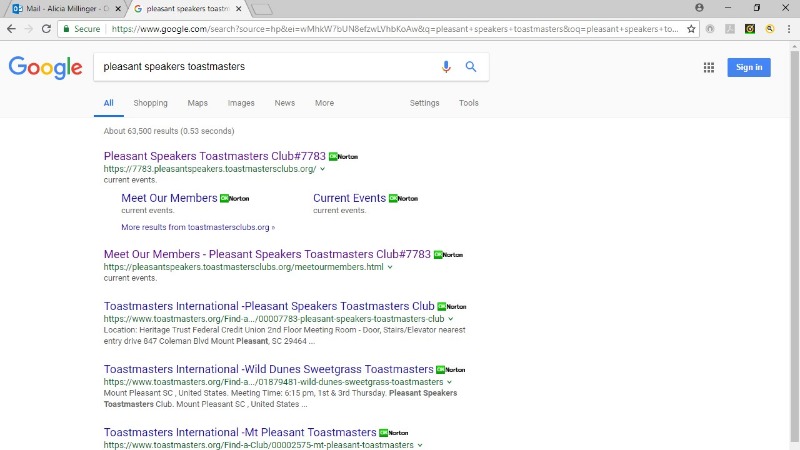Reload the page

point(46,29)
